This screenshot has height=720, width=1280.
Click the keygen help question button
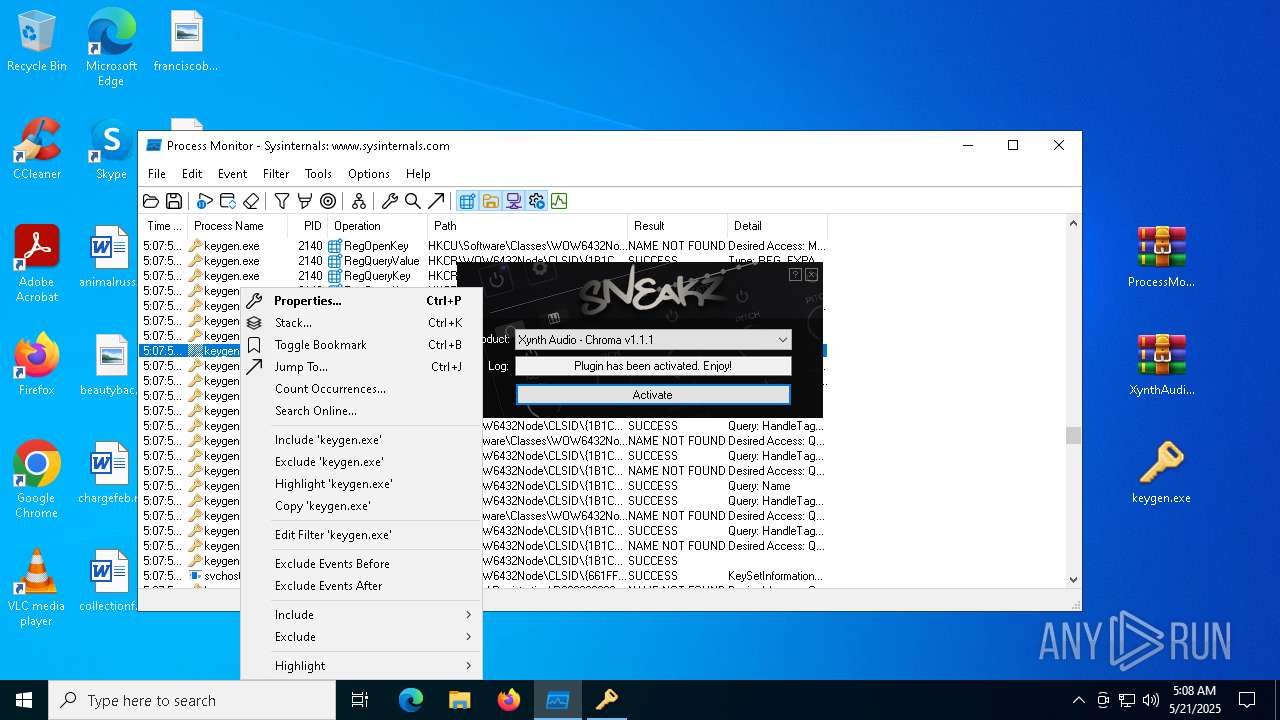pyautogui.click(x=795, y=275)
